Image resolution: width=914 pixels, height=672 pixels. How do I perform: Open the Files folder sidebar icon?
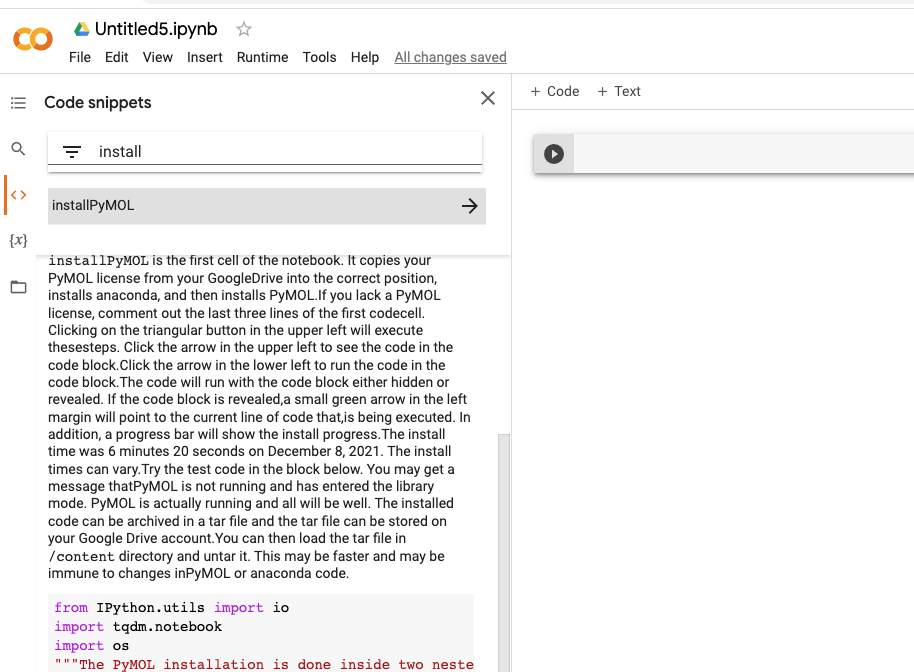(x=18, y=287)
